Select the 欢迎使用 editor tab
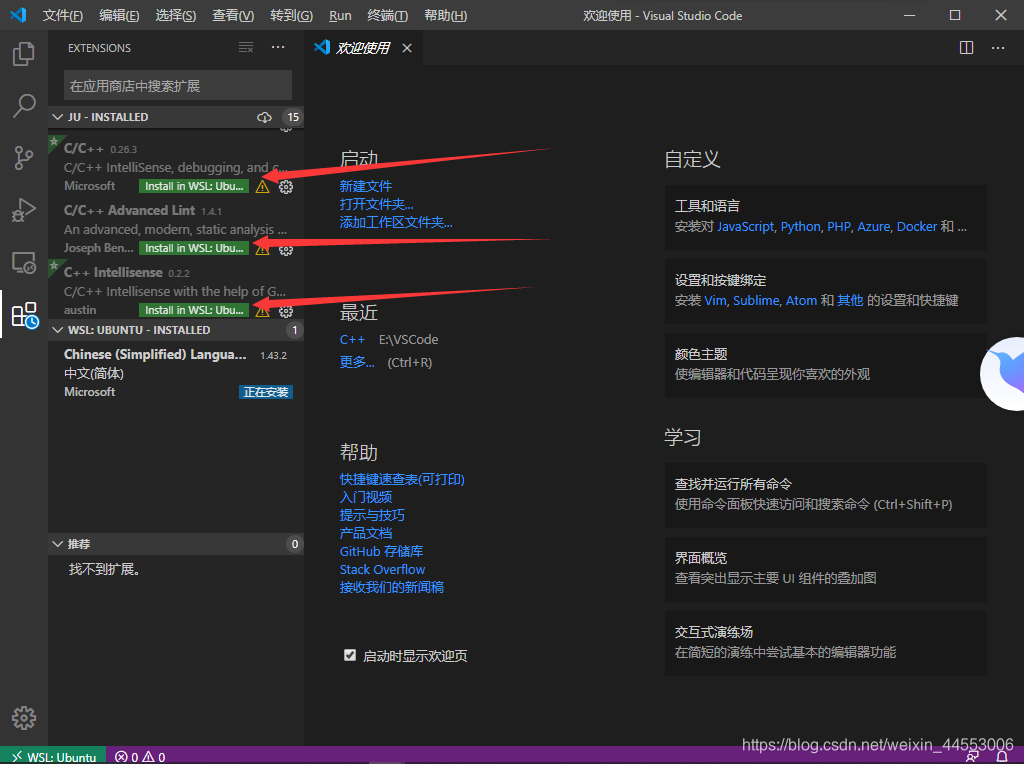 click(x=364, y=48)
